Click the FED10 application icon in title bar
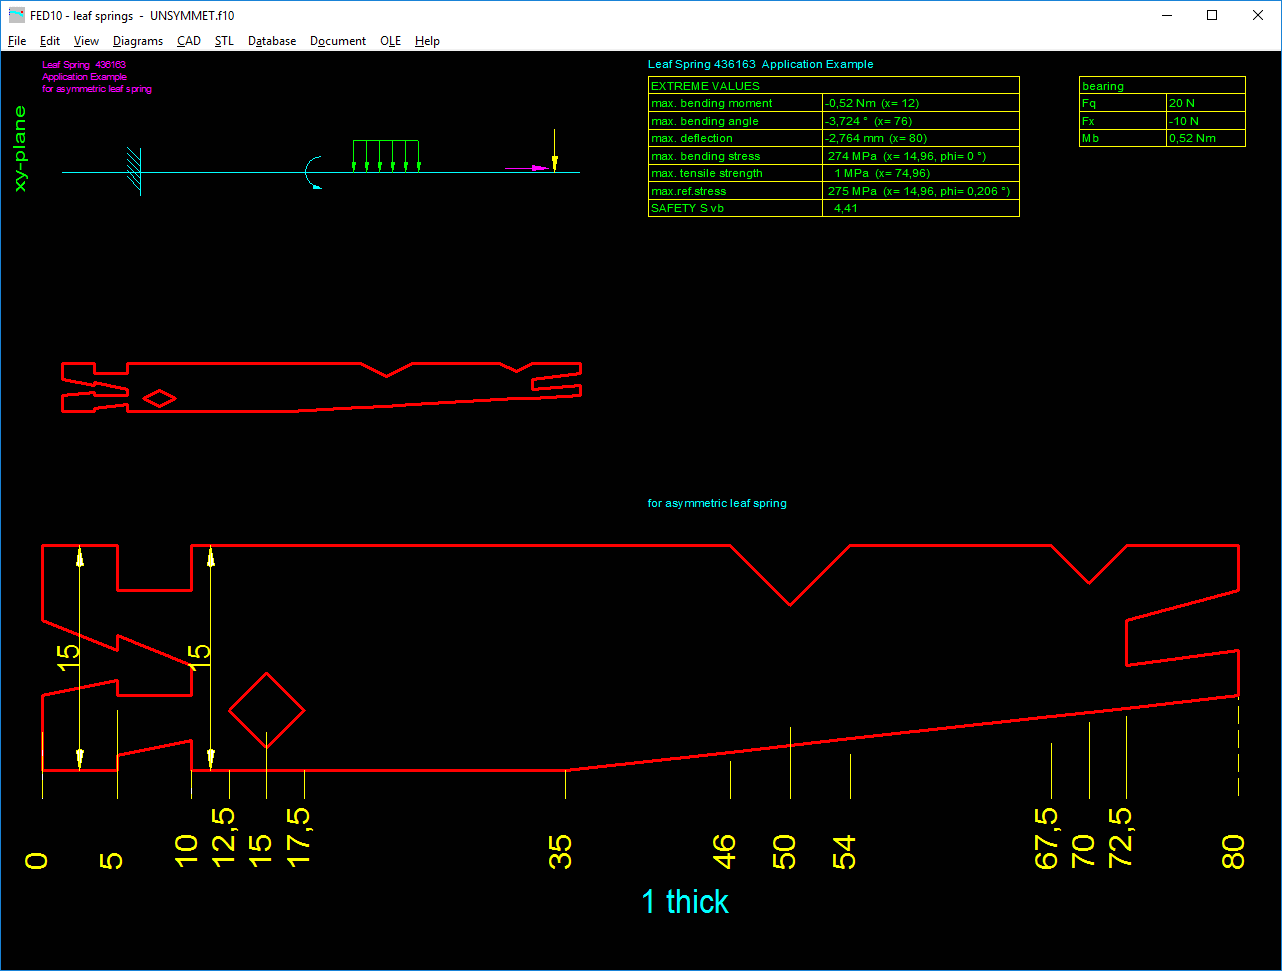This screenshot has width=1282, height=971. click(16, 15)
